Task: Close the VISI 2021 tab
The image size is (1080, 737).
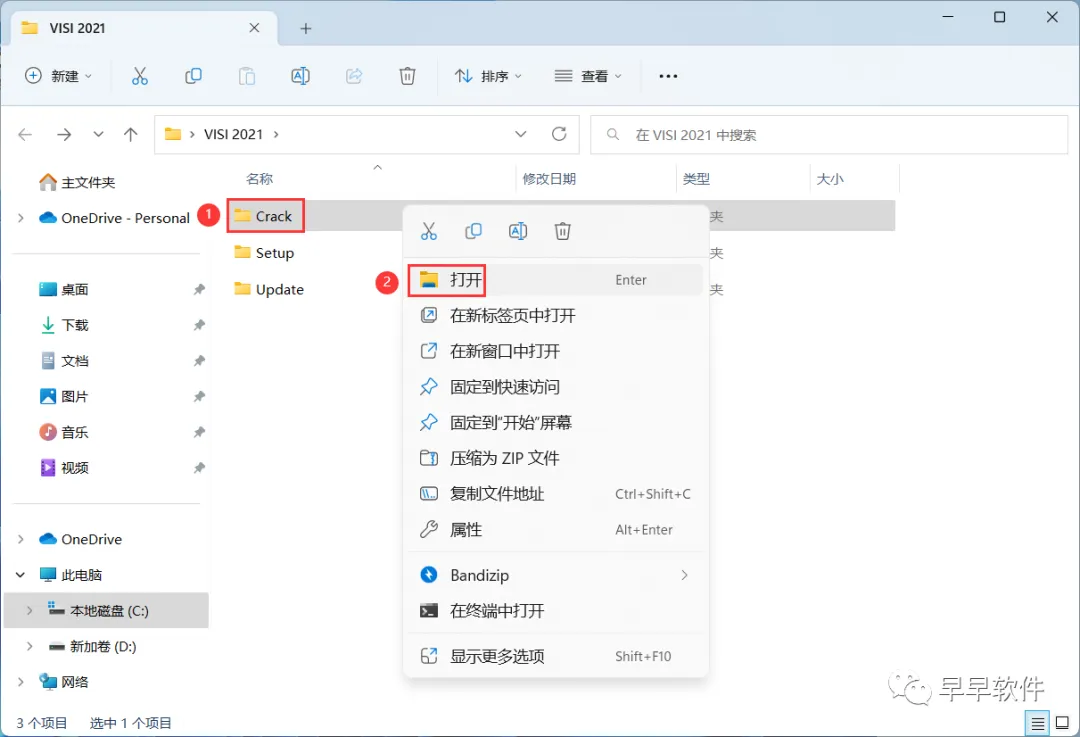Action: coord(254,28)
